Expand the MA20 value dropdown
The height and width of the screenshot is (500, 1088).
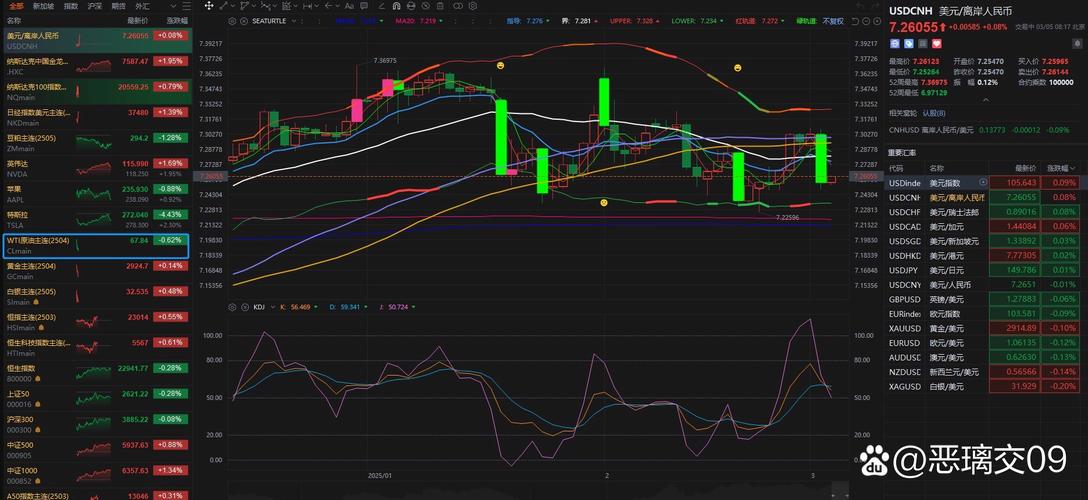(441, 21)
